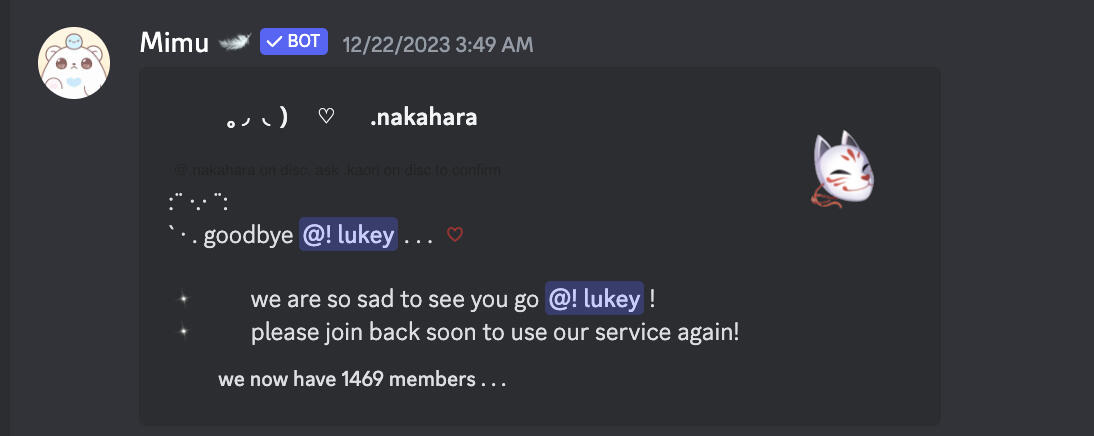
Task: Click the .nakahara embed title
Action: pos(423,118)
